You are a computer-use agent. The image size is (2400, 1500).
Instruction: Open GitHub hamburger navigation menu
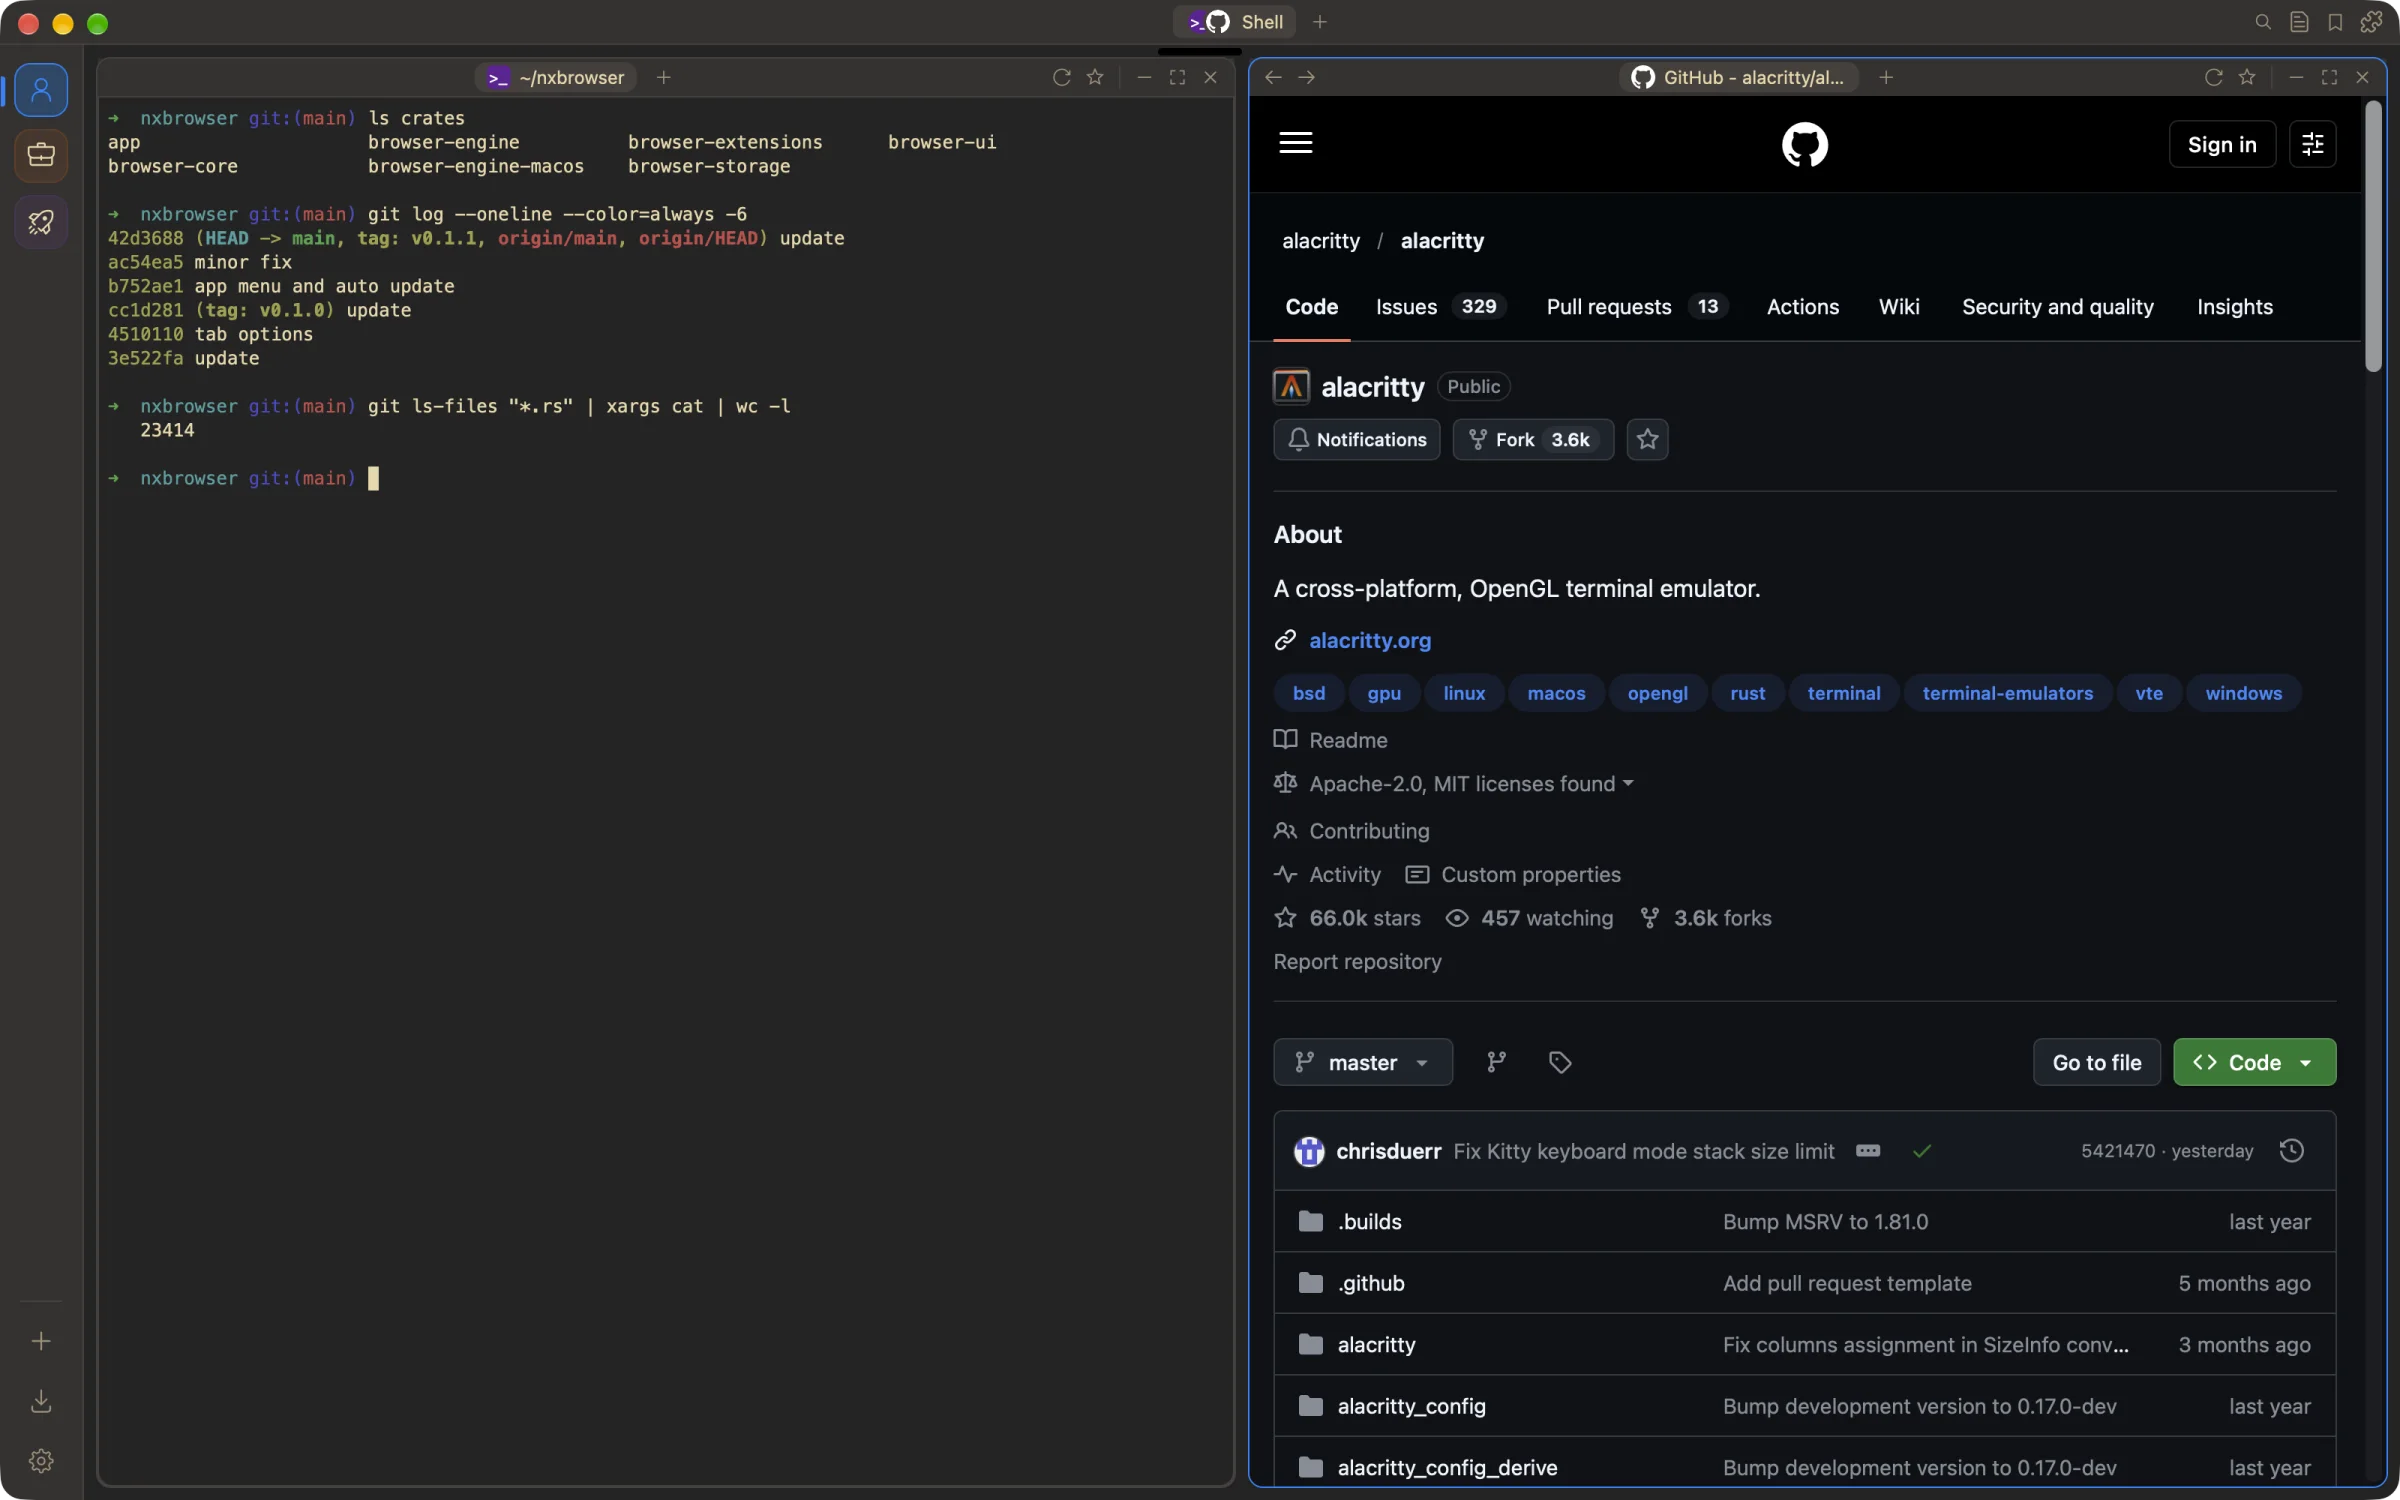pyautogui.click(x=1296, y=143)
